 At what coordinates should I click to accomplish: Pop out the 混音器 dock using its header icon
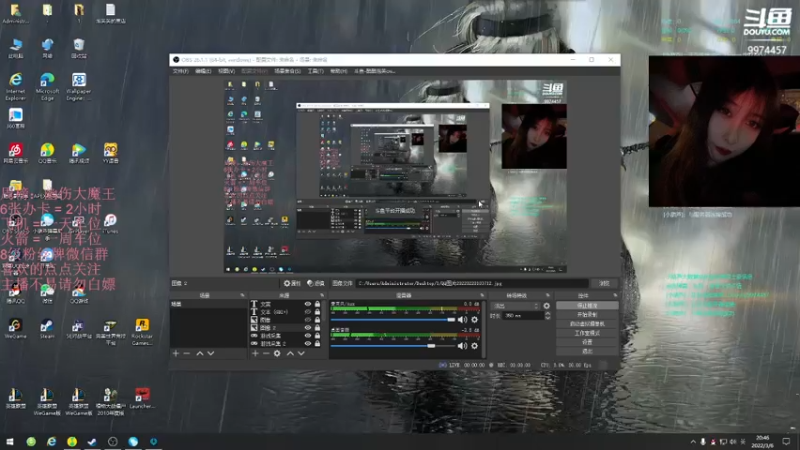tap(482, 295)
